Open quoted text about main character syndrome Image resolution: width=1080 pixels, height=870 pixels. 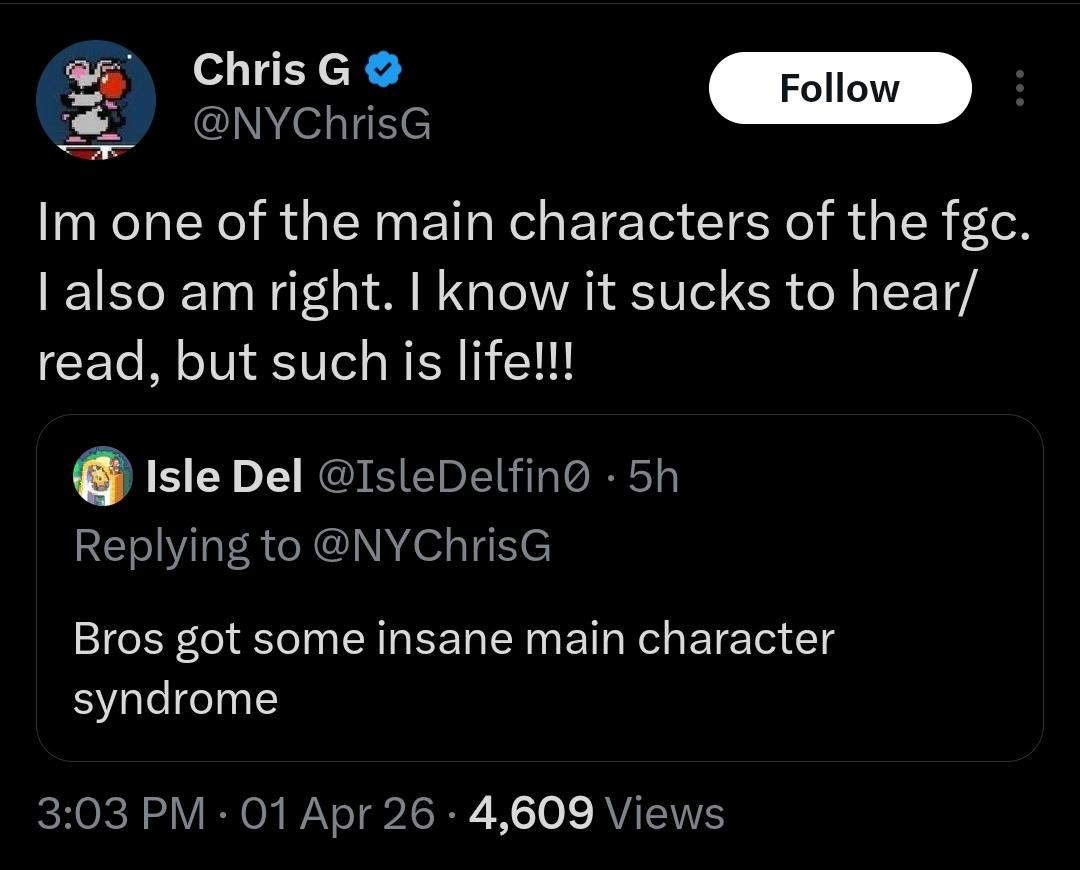[453, 668]
